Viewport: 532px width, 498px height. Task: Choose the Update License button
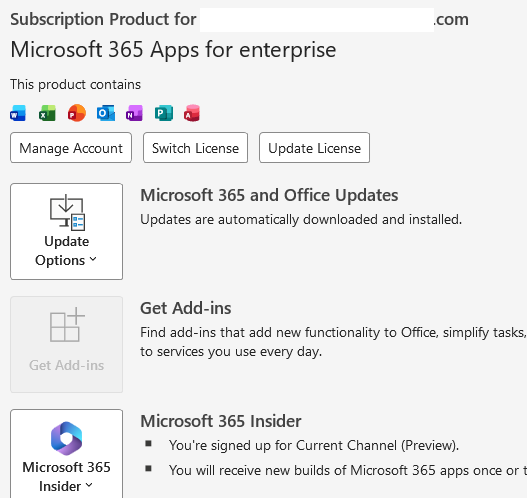click(x=315, y=148)
